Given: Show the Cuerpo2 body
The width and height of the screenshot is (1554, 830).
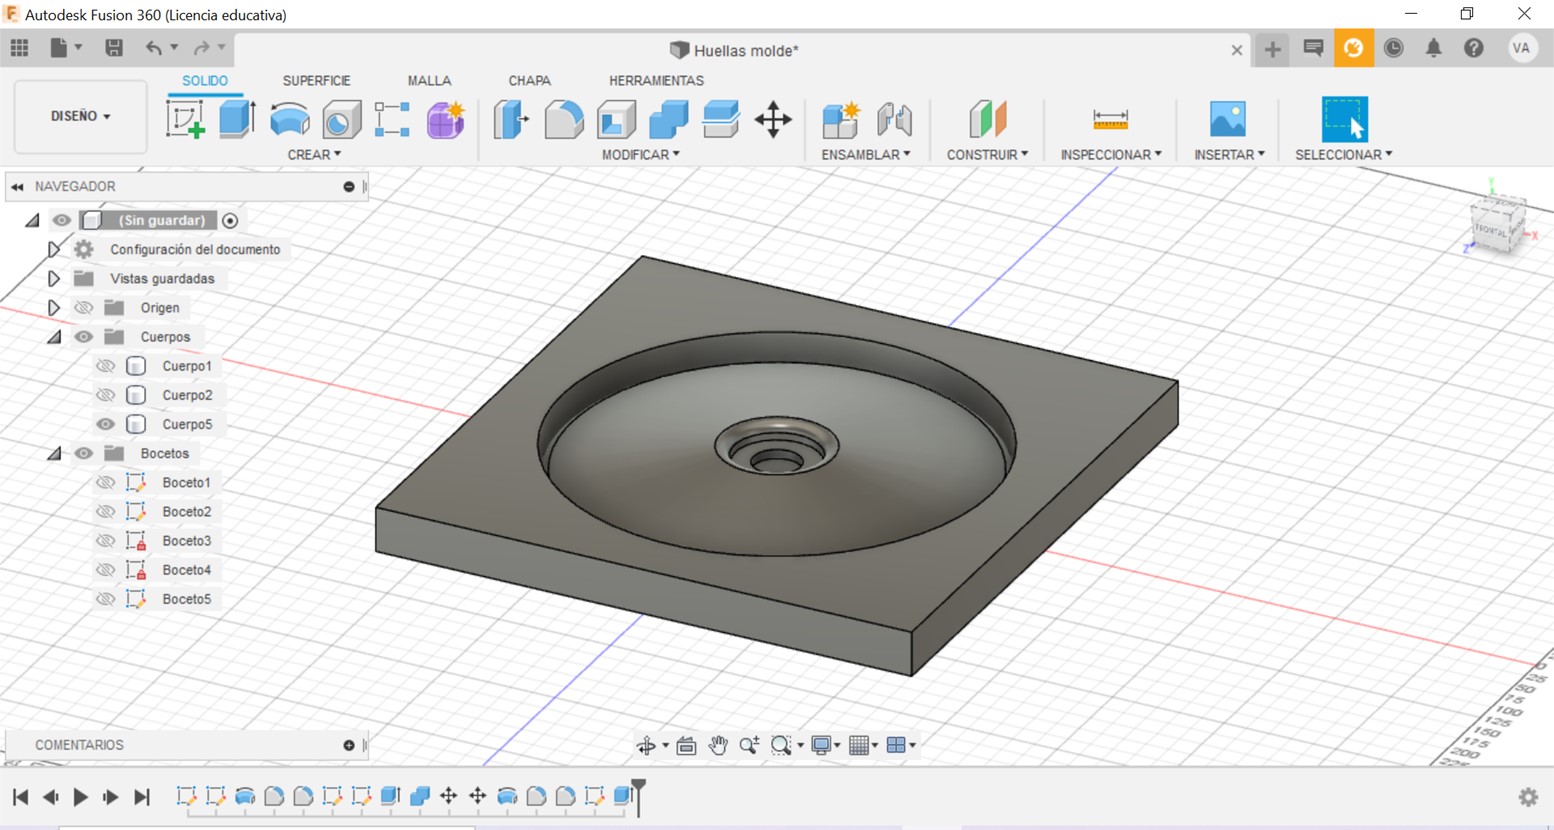Looking at the screenshot, I should point(105,395).
